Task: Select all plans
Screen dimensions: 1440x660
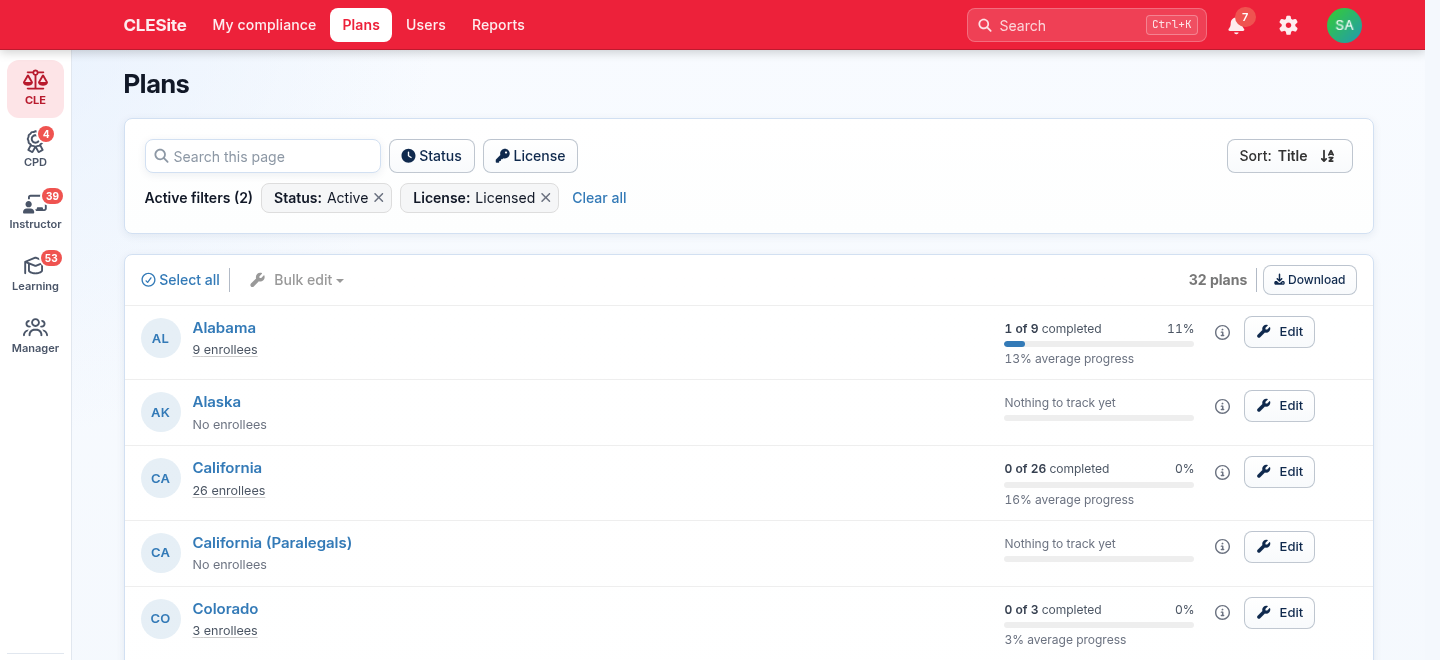Action: click(180, 280)
